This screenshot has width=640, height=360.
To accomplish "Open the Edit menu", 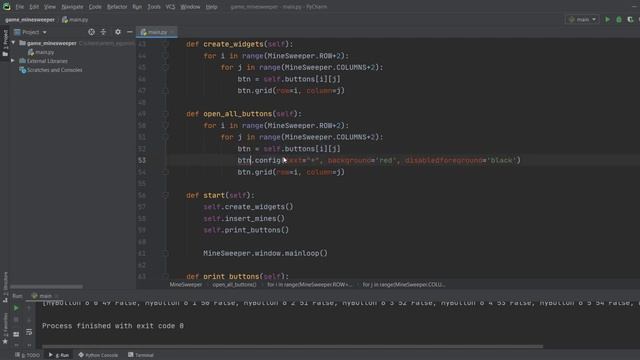I will coord(34,7).
